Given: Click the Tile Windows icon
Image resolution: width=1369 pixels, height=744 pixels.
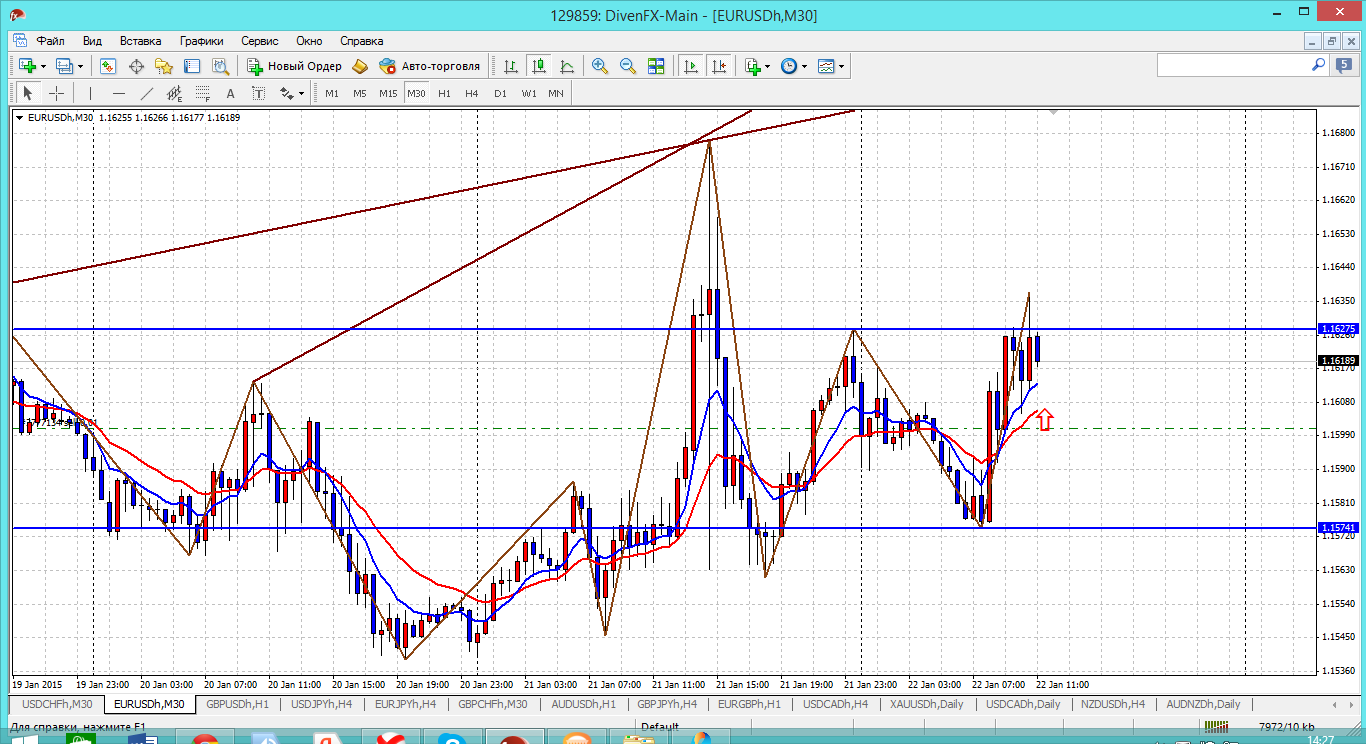Looking at the screenshot, I should point(656,66).
